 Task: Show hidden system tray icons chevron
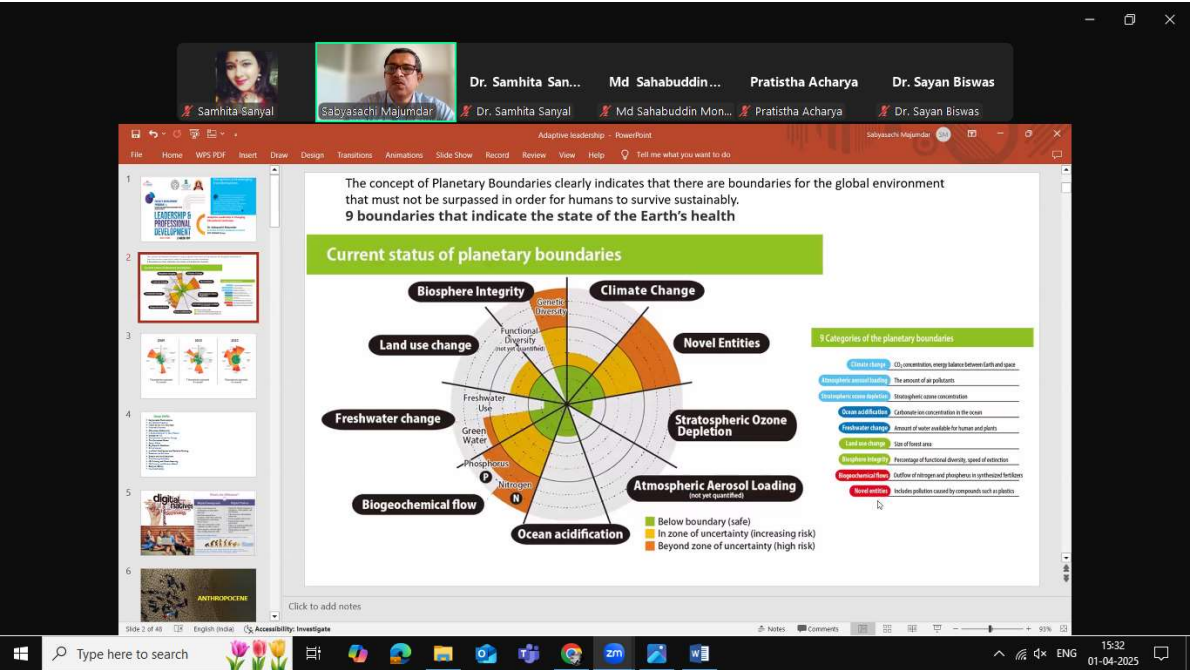tap(999, 653)
